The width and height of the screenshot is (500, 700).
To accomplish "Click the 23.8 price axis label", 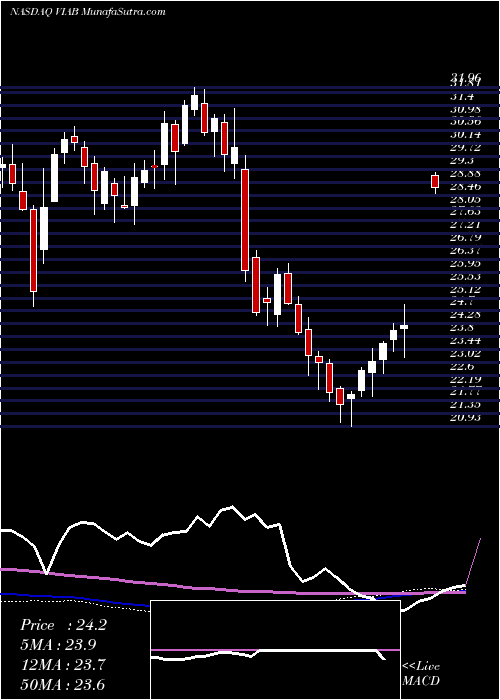I will click(463, 328).
